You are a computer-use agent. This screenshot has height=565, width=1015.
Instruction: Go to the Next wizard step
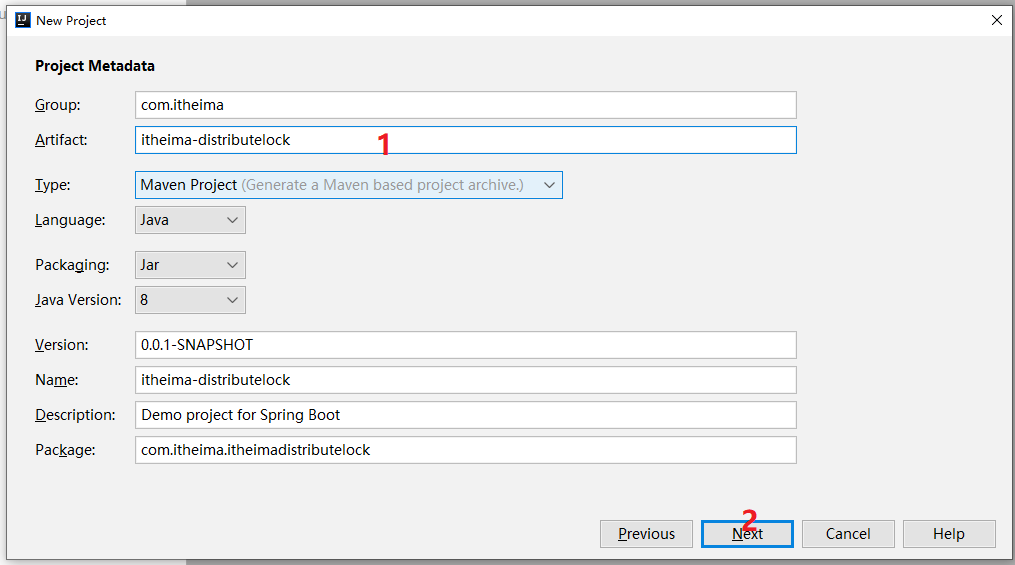click(747, 534)
